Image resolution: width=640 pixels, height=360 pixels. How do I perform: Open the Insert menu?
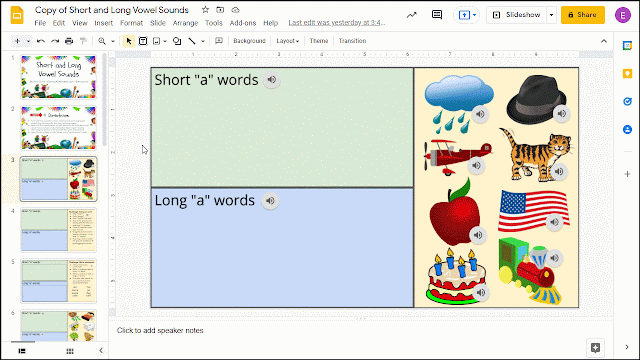pos(103,23)
